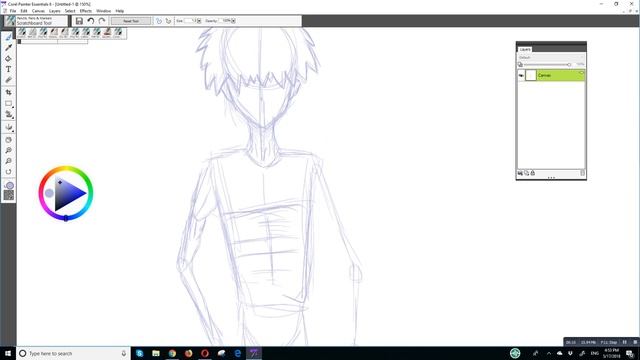The image size is (640, 360).
Task: Switch to the Layers panel tab
Action: coord(525,49)
